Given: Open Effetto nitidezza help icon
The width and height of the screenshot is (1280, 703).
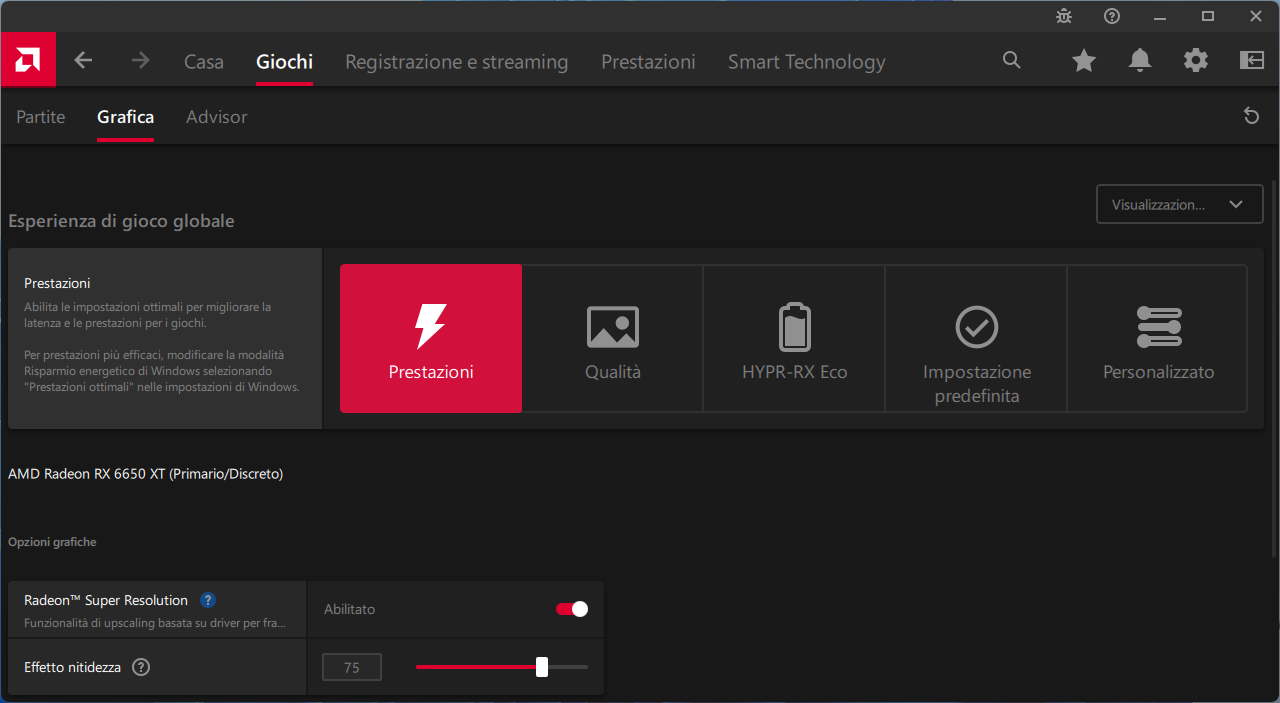Looking at the screenshot, I should click(x=141, y=667).
